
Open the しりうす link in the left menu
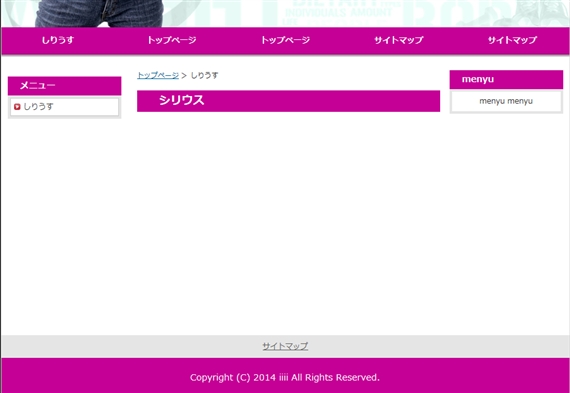pos(39,107)
